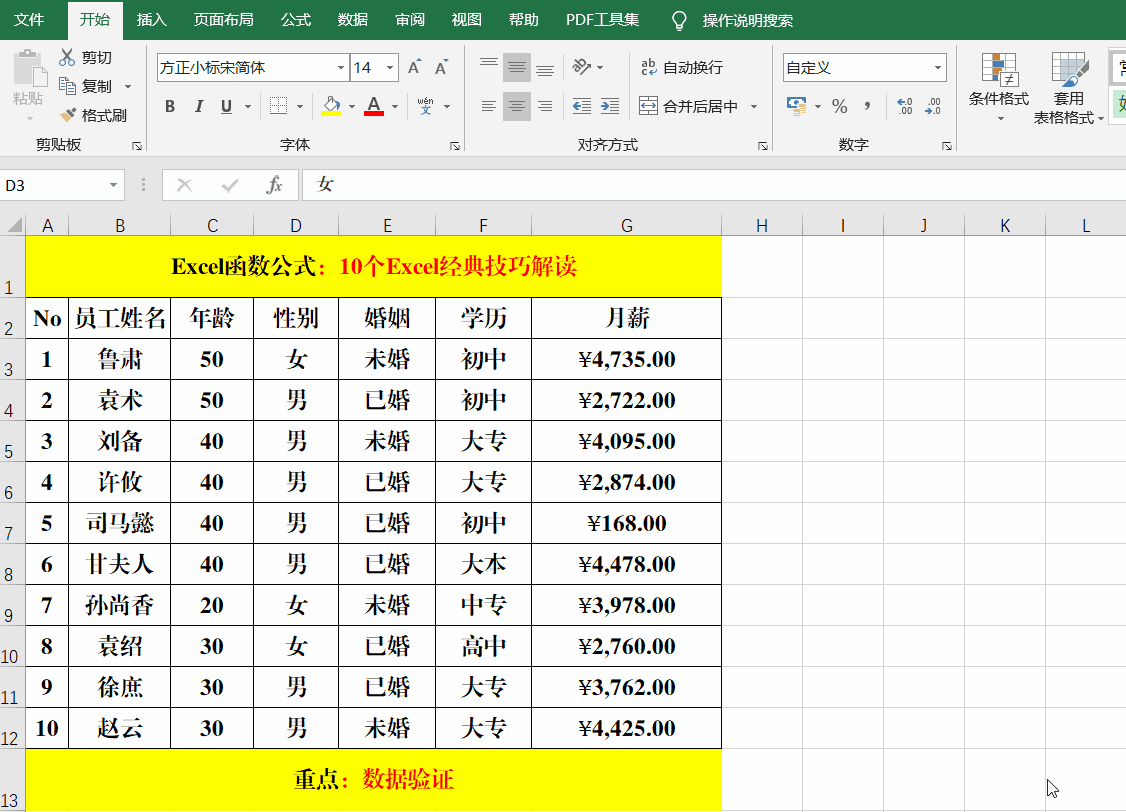Click the insert function fx icon
This screenshot has width=1126, height=812.
(x=274, y=185)
